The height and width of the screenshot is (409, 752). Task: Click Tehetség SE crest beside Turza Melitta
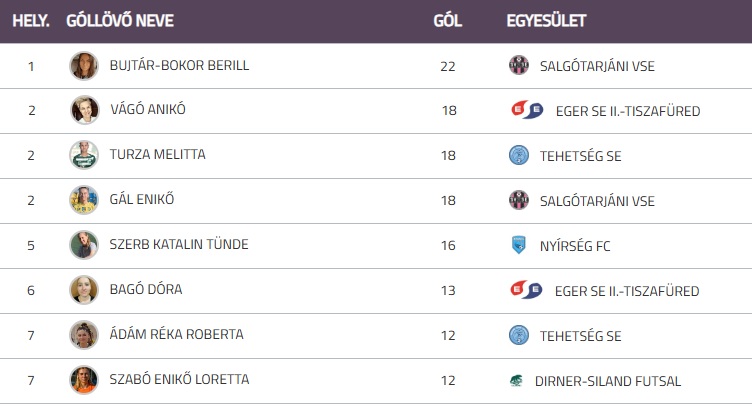518,155
